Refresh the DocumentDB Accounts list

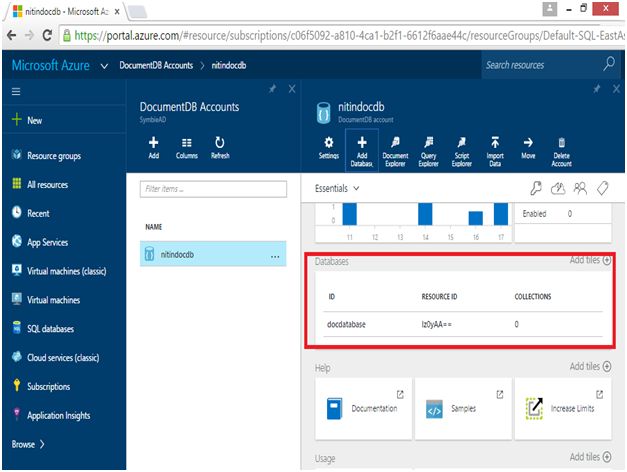pos(220,148)
